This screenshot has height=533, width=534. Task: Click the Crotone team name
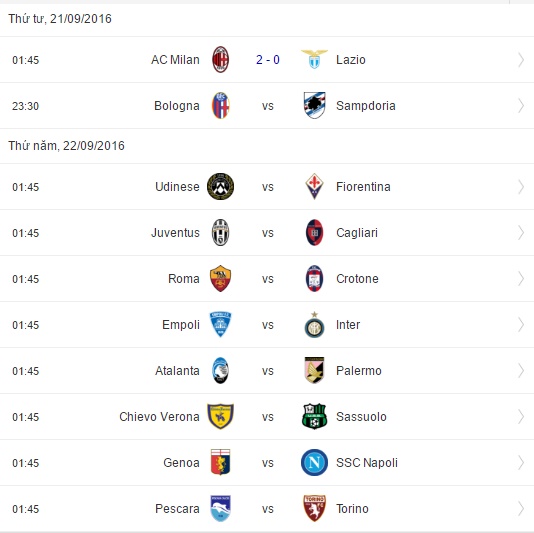tap(357, 279)
